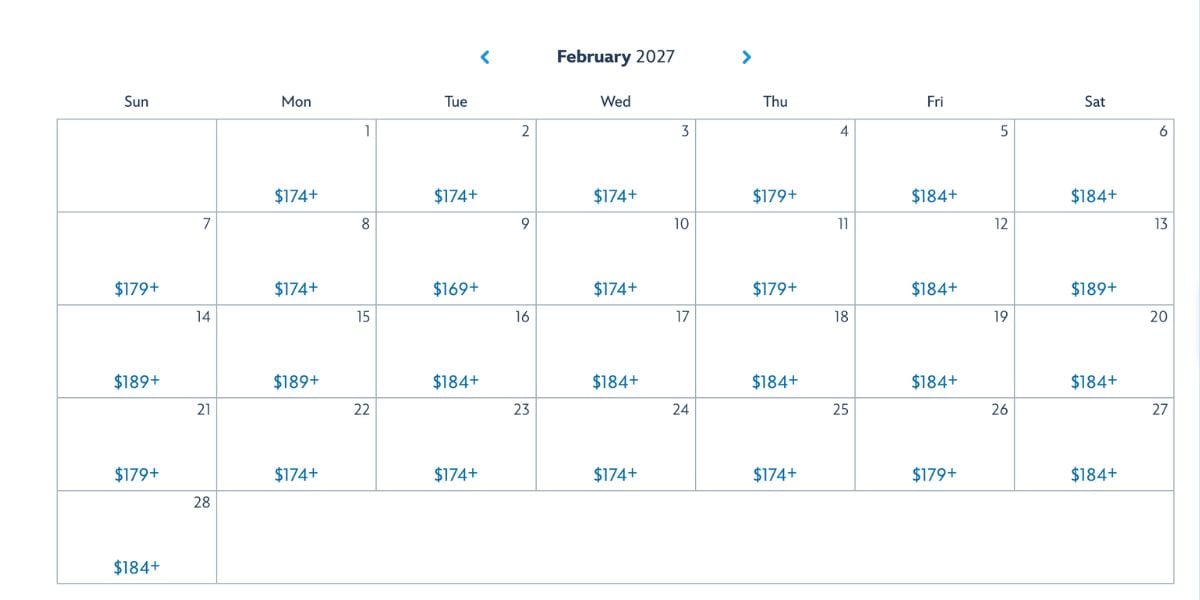
Task: Select February 13 with the $189+ fare
Action: 1095,288
